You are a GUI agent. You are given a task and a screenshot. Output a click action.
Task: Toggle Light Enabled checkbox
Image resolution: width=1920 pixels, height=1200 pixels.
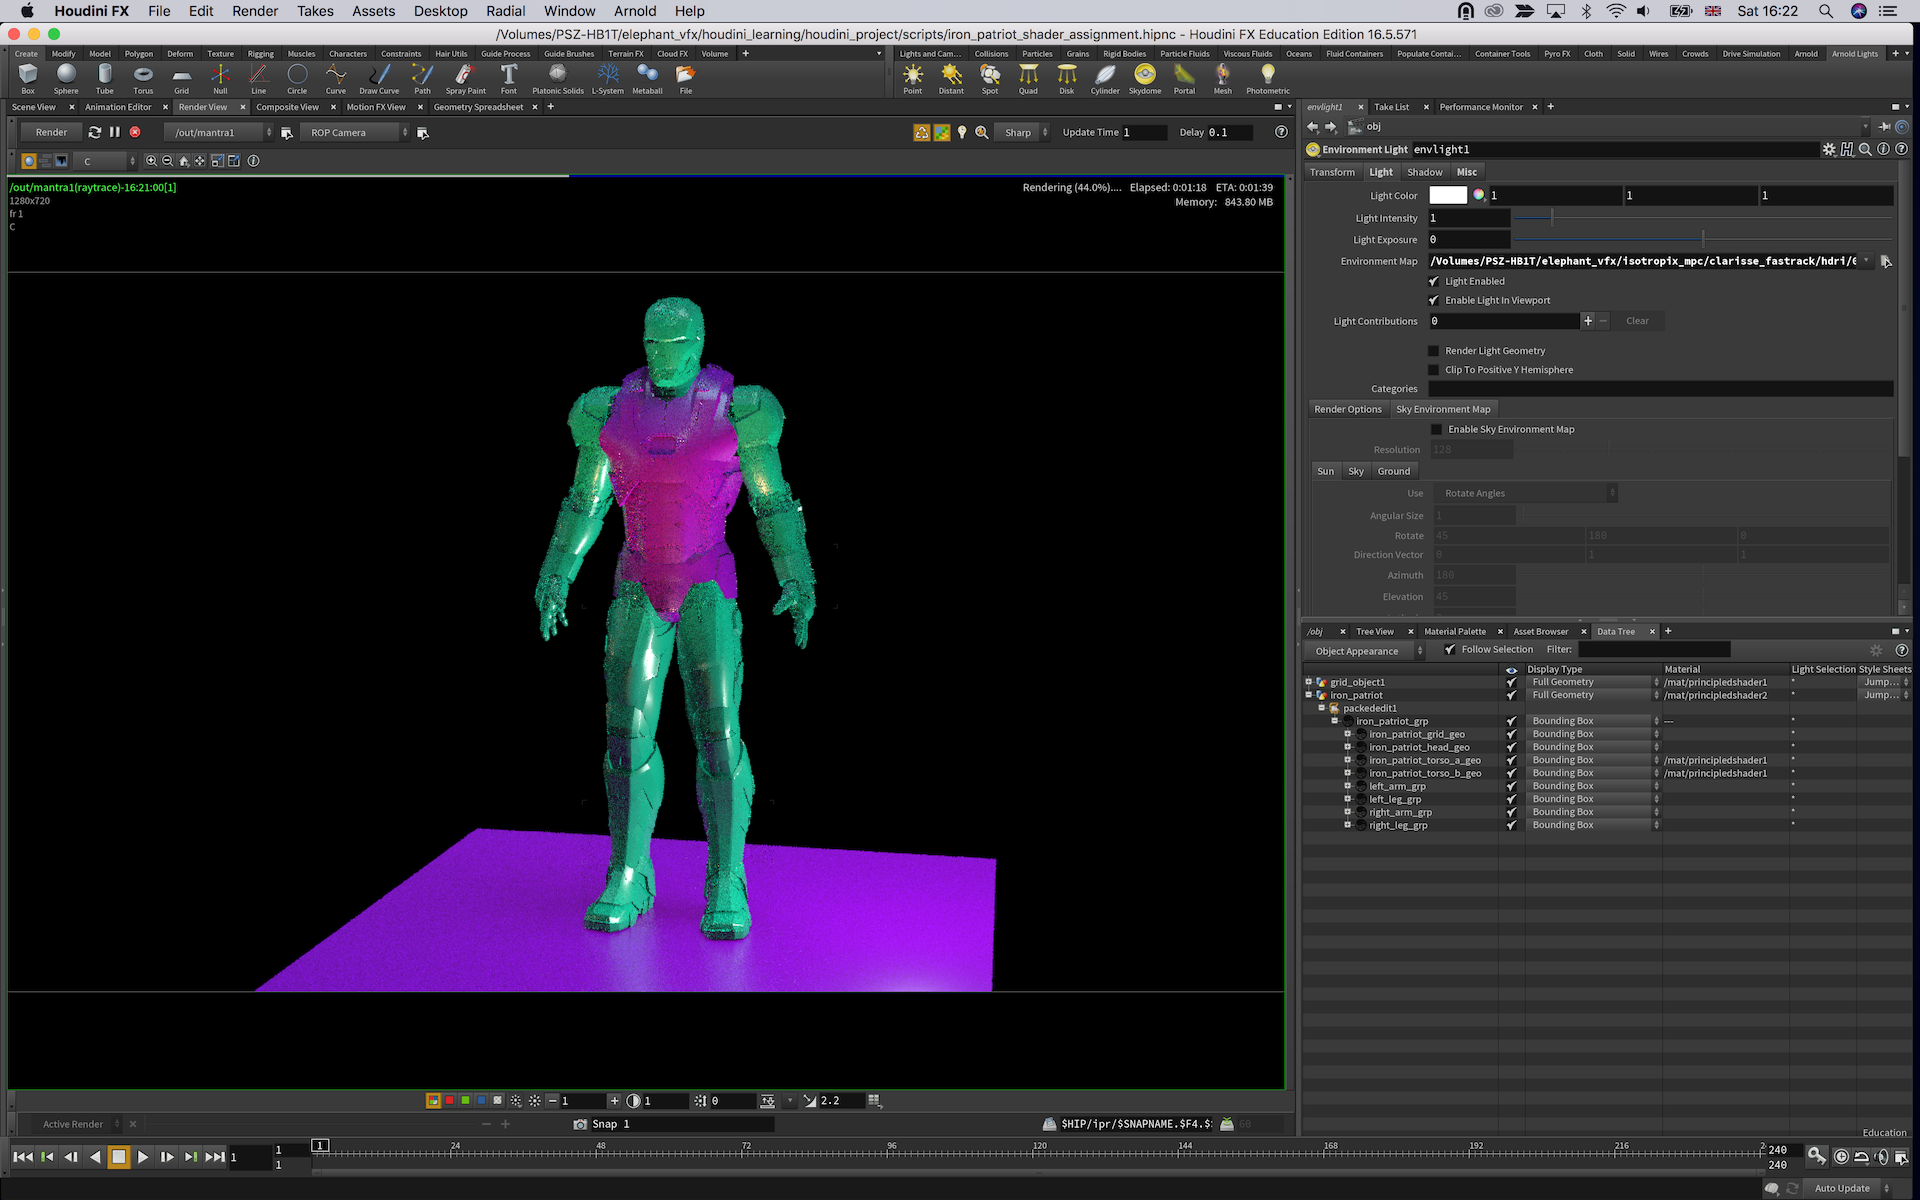tap(1434, 282)
